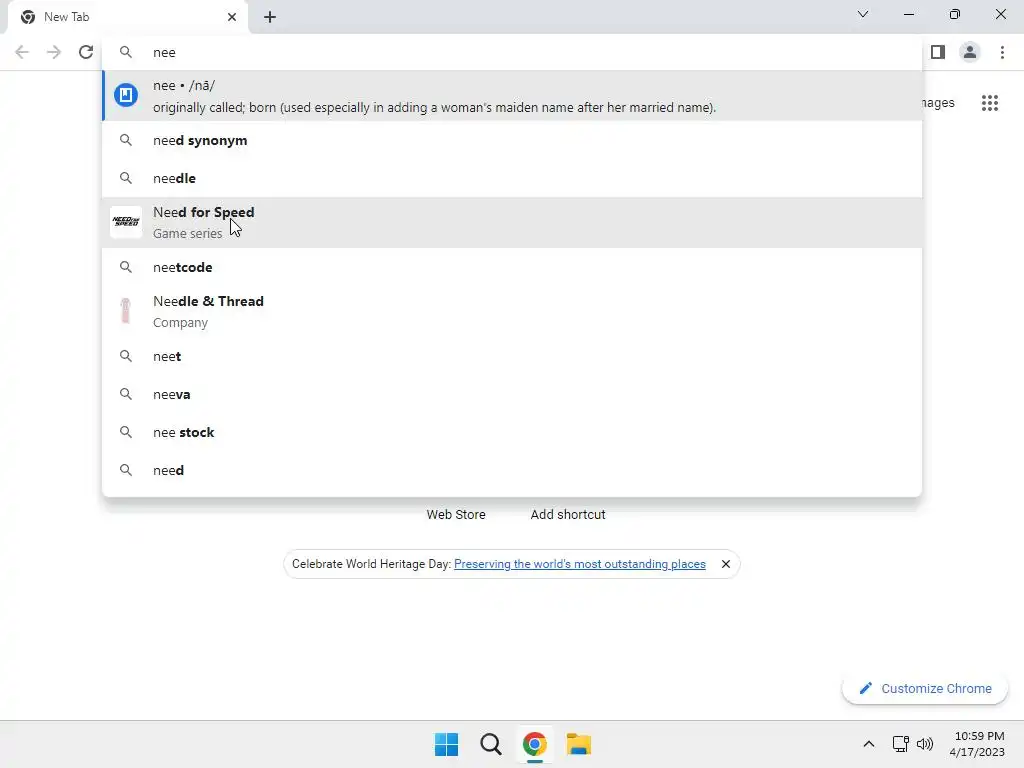
Task: Open the Google apps grid
Action: point(990,103)
